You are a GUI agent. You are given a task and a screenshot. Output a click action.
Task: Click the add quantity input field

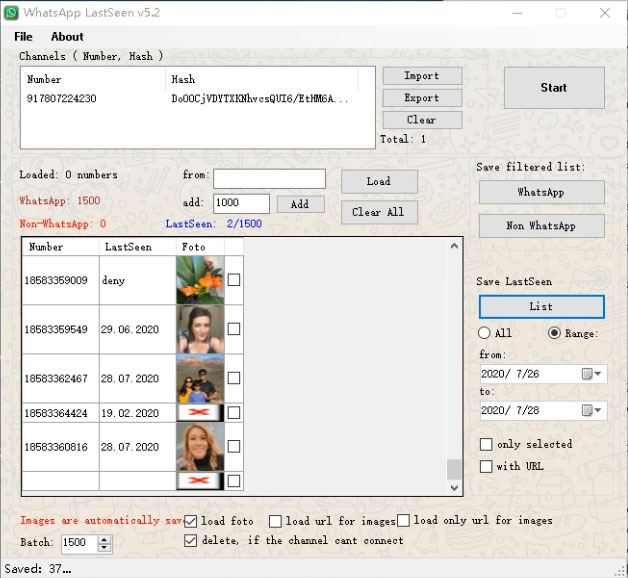pyautogui.click(x=241, y=204)
